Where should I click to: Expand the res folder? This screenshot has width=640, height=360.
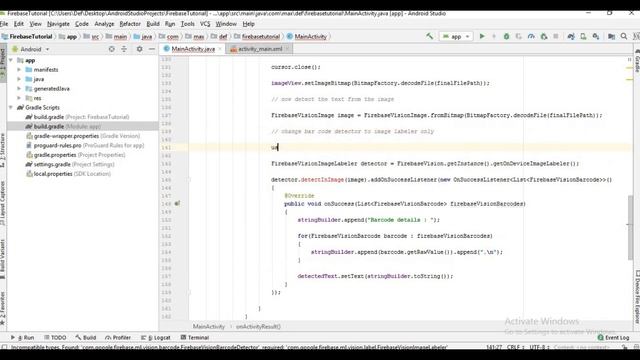click(x=19, y=98)
